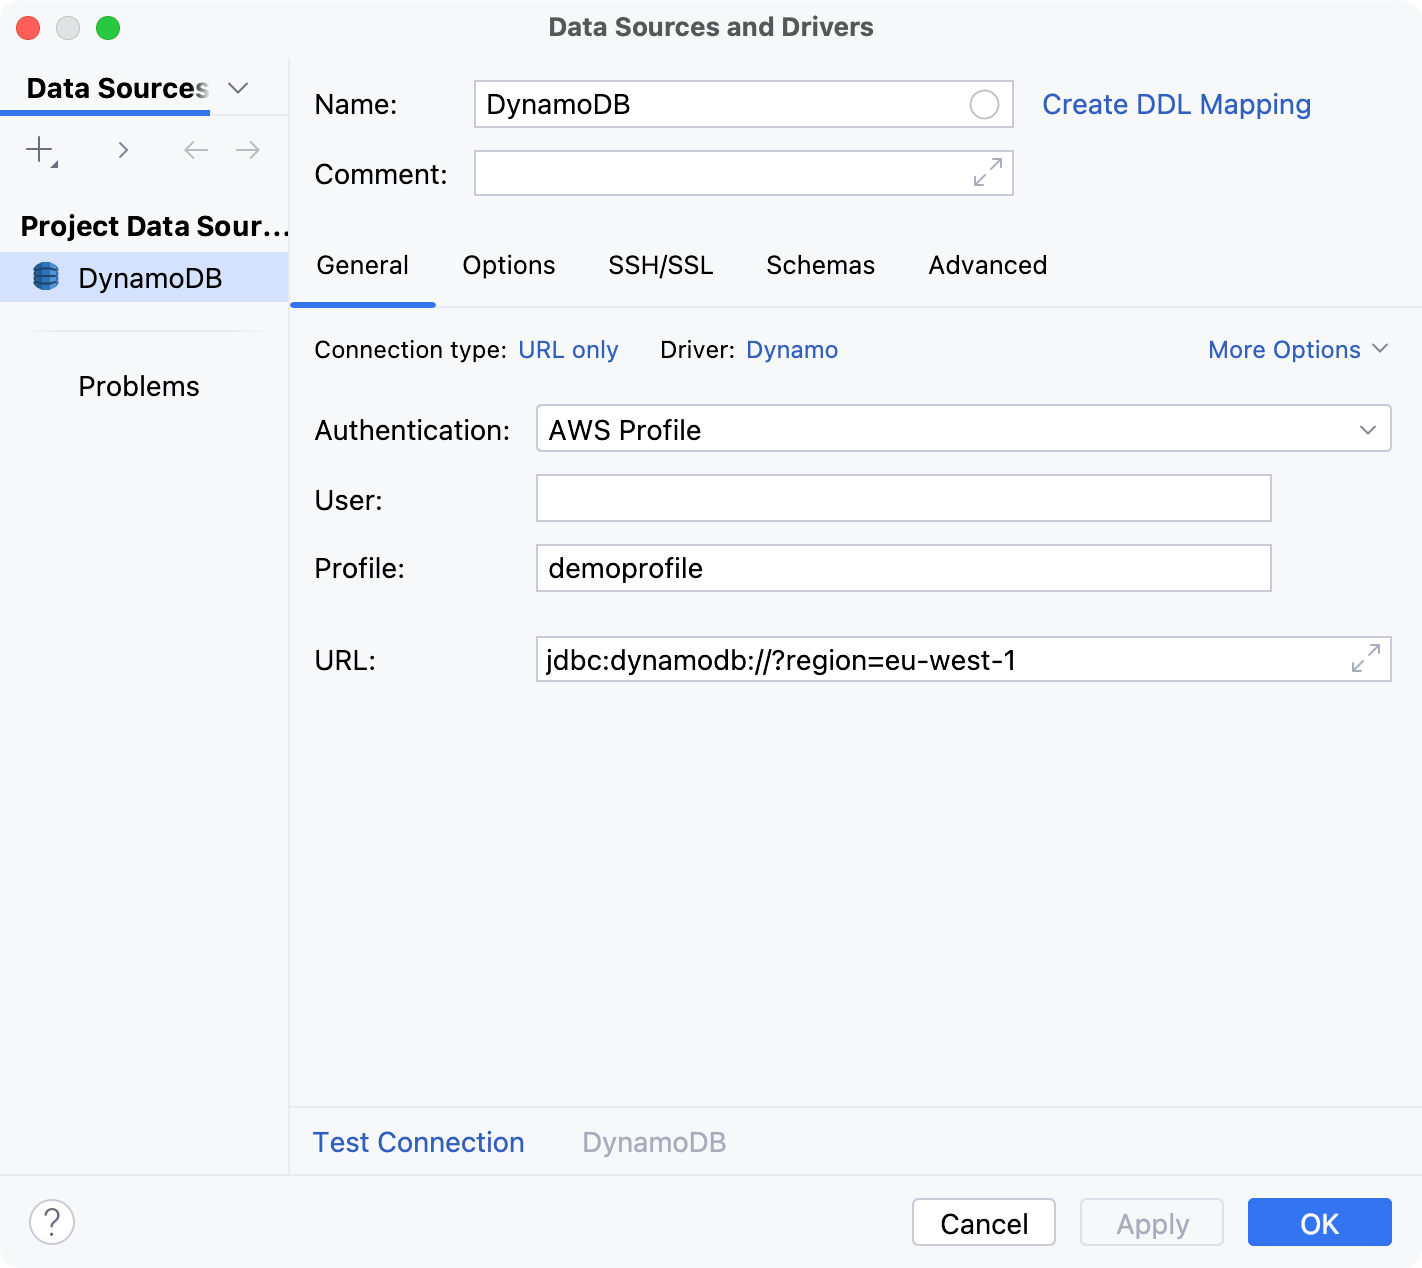Open the Data Sources dropdown

tap(238, 88)
